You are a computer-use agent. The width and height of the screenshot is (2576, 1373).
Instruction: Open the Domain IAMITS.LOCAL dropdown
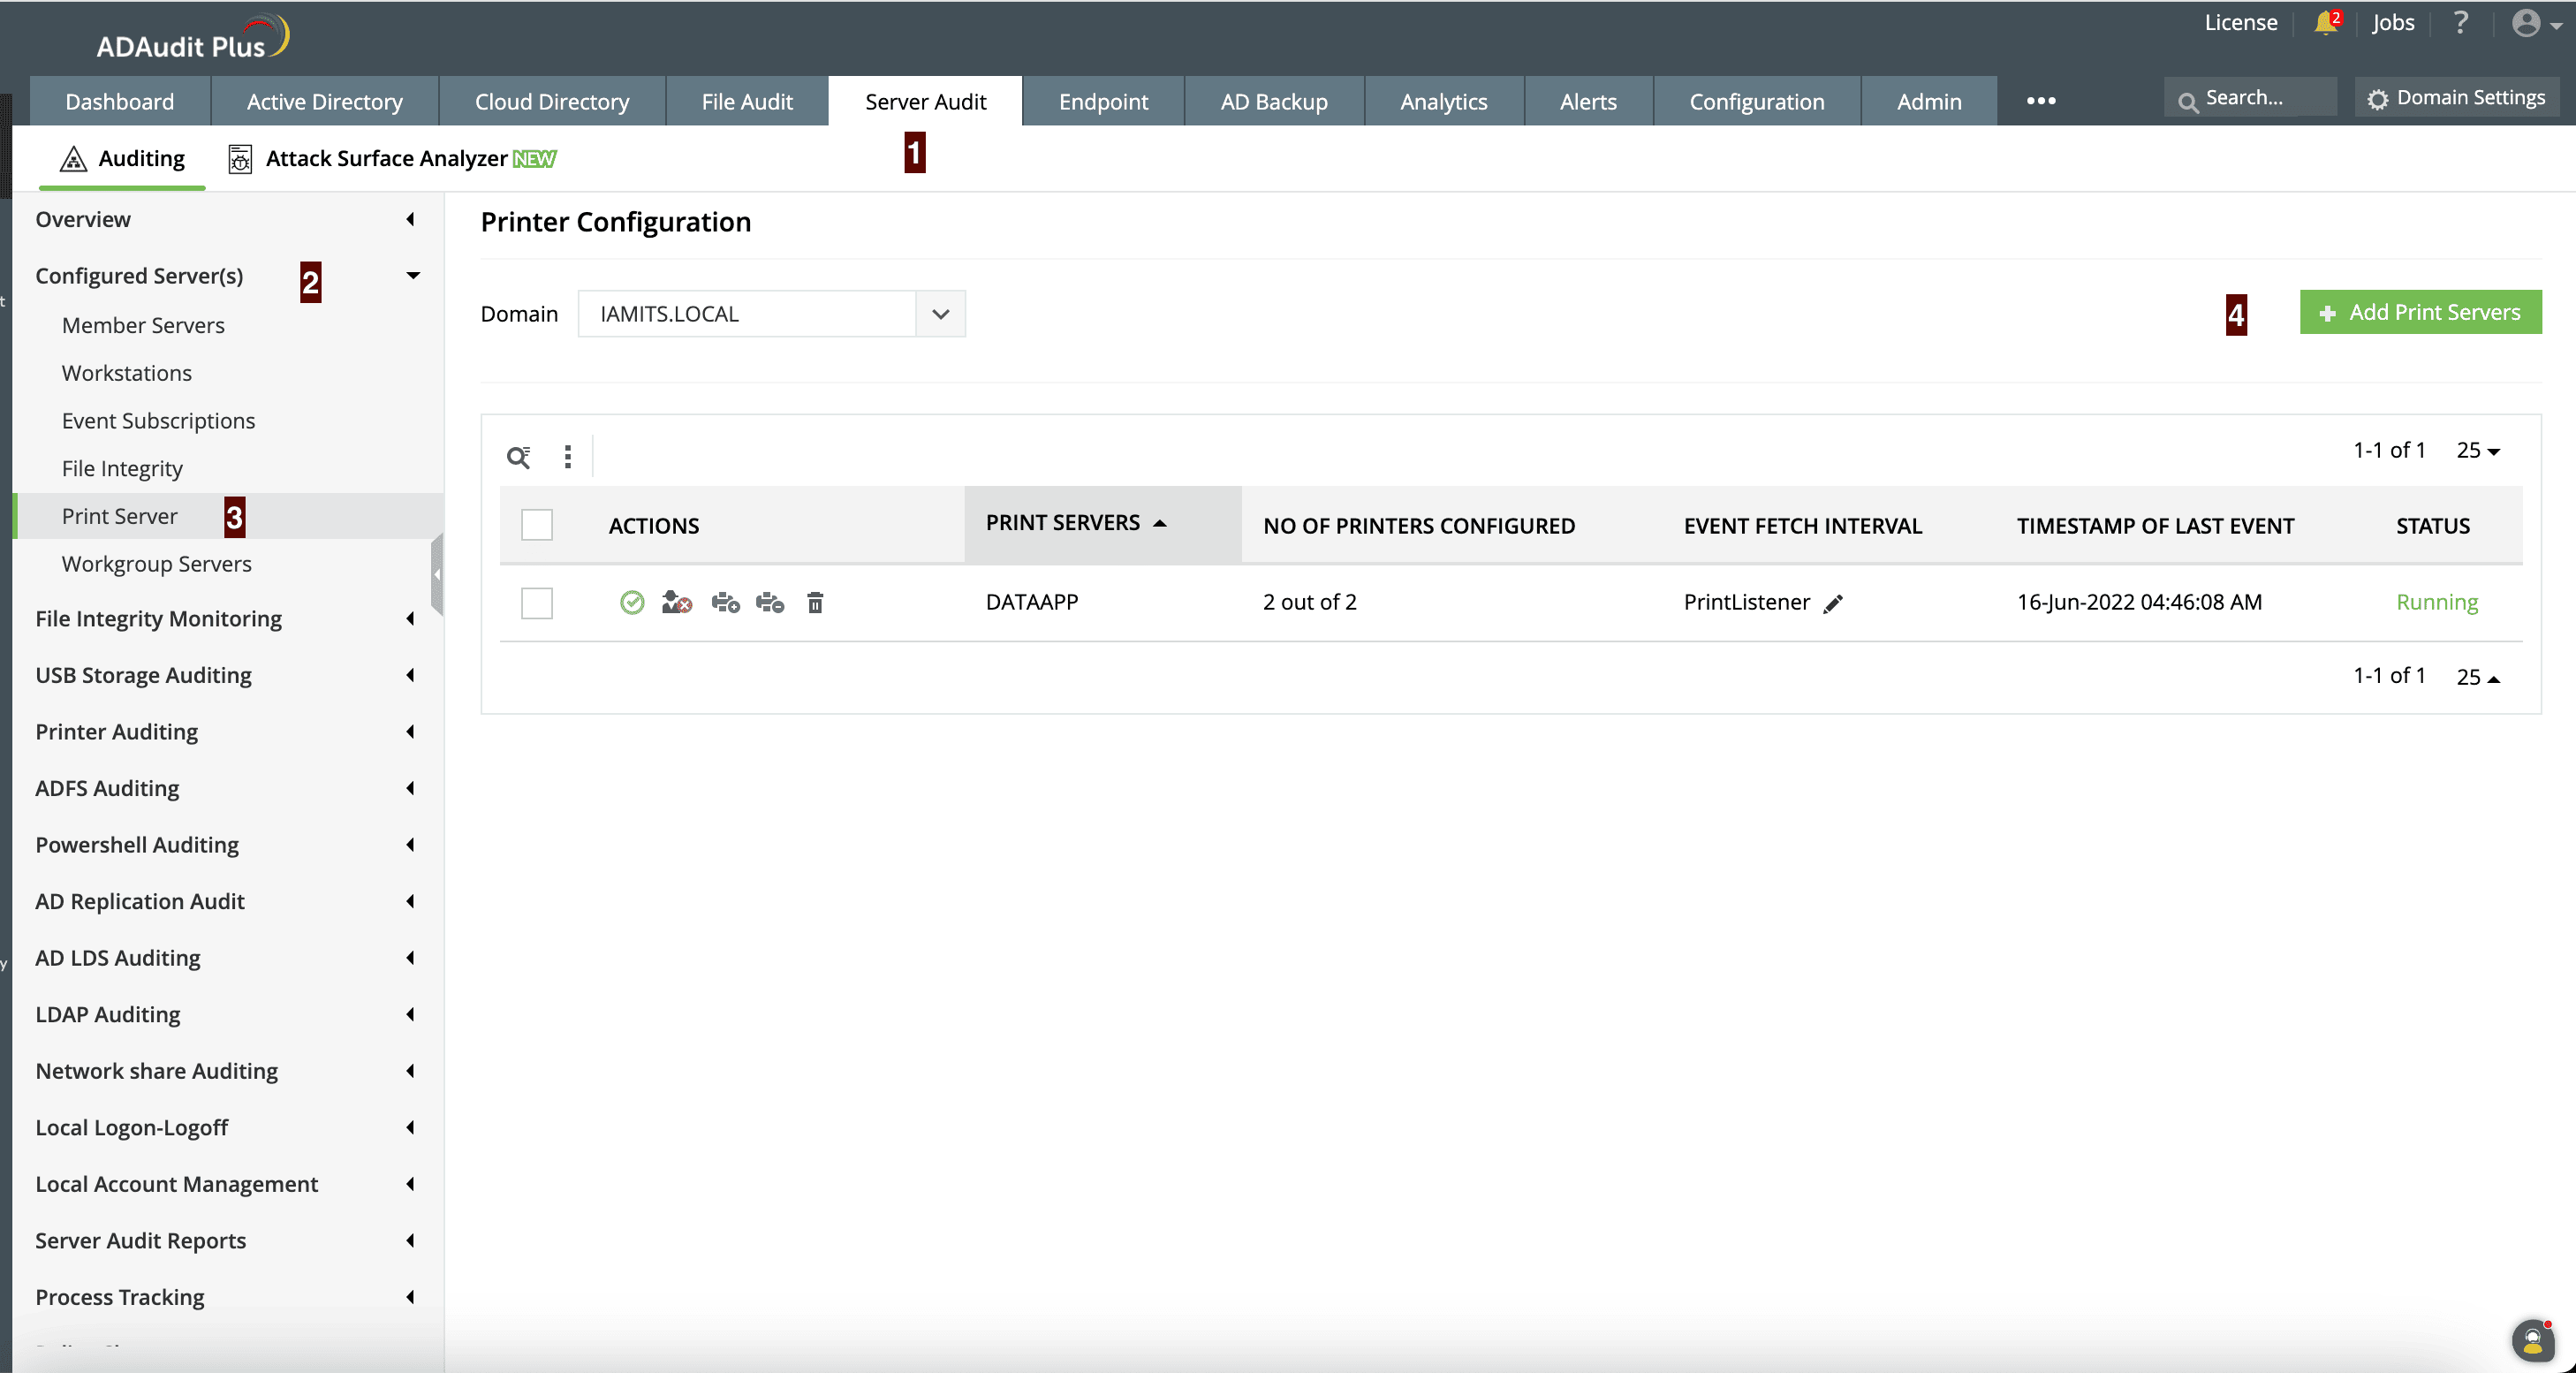(x=940, y=314)
